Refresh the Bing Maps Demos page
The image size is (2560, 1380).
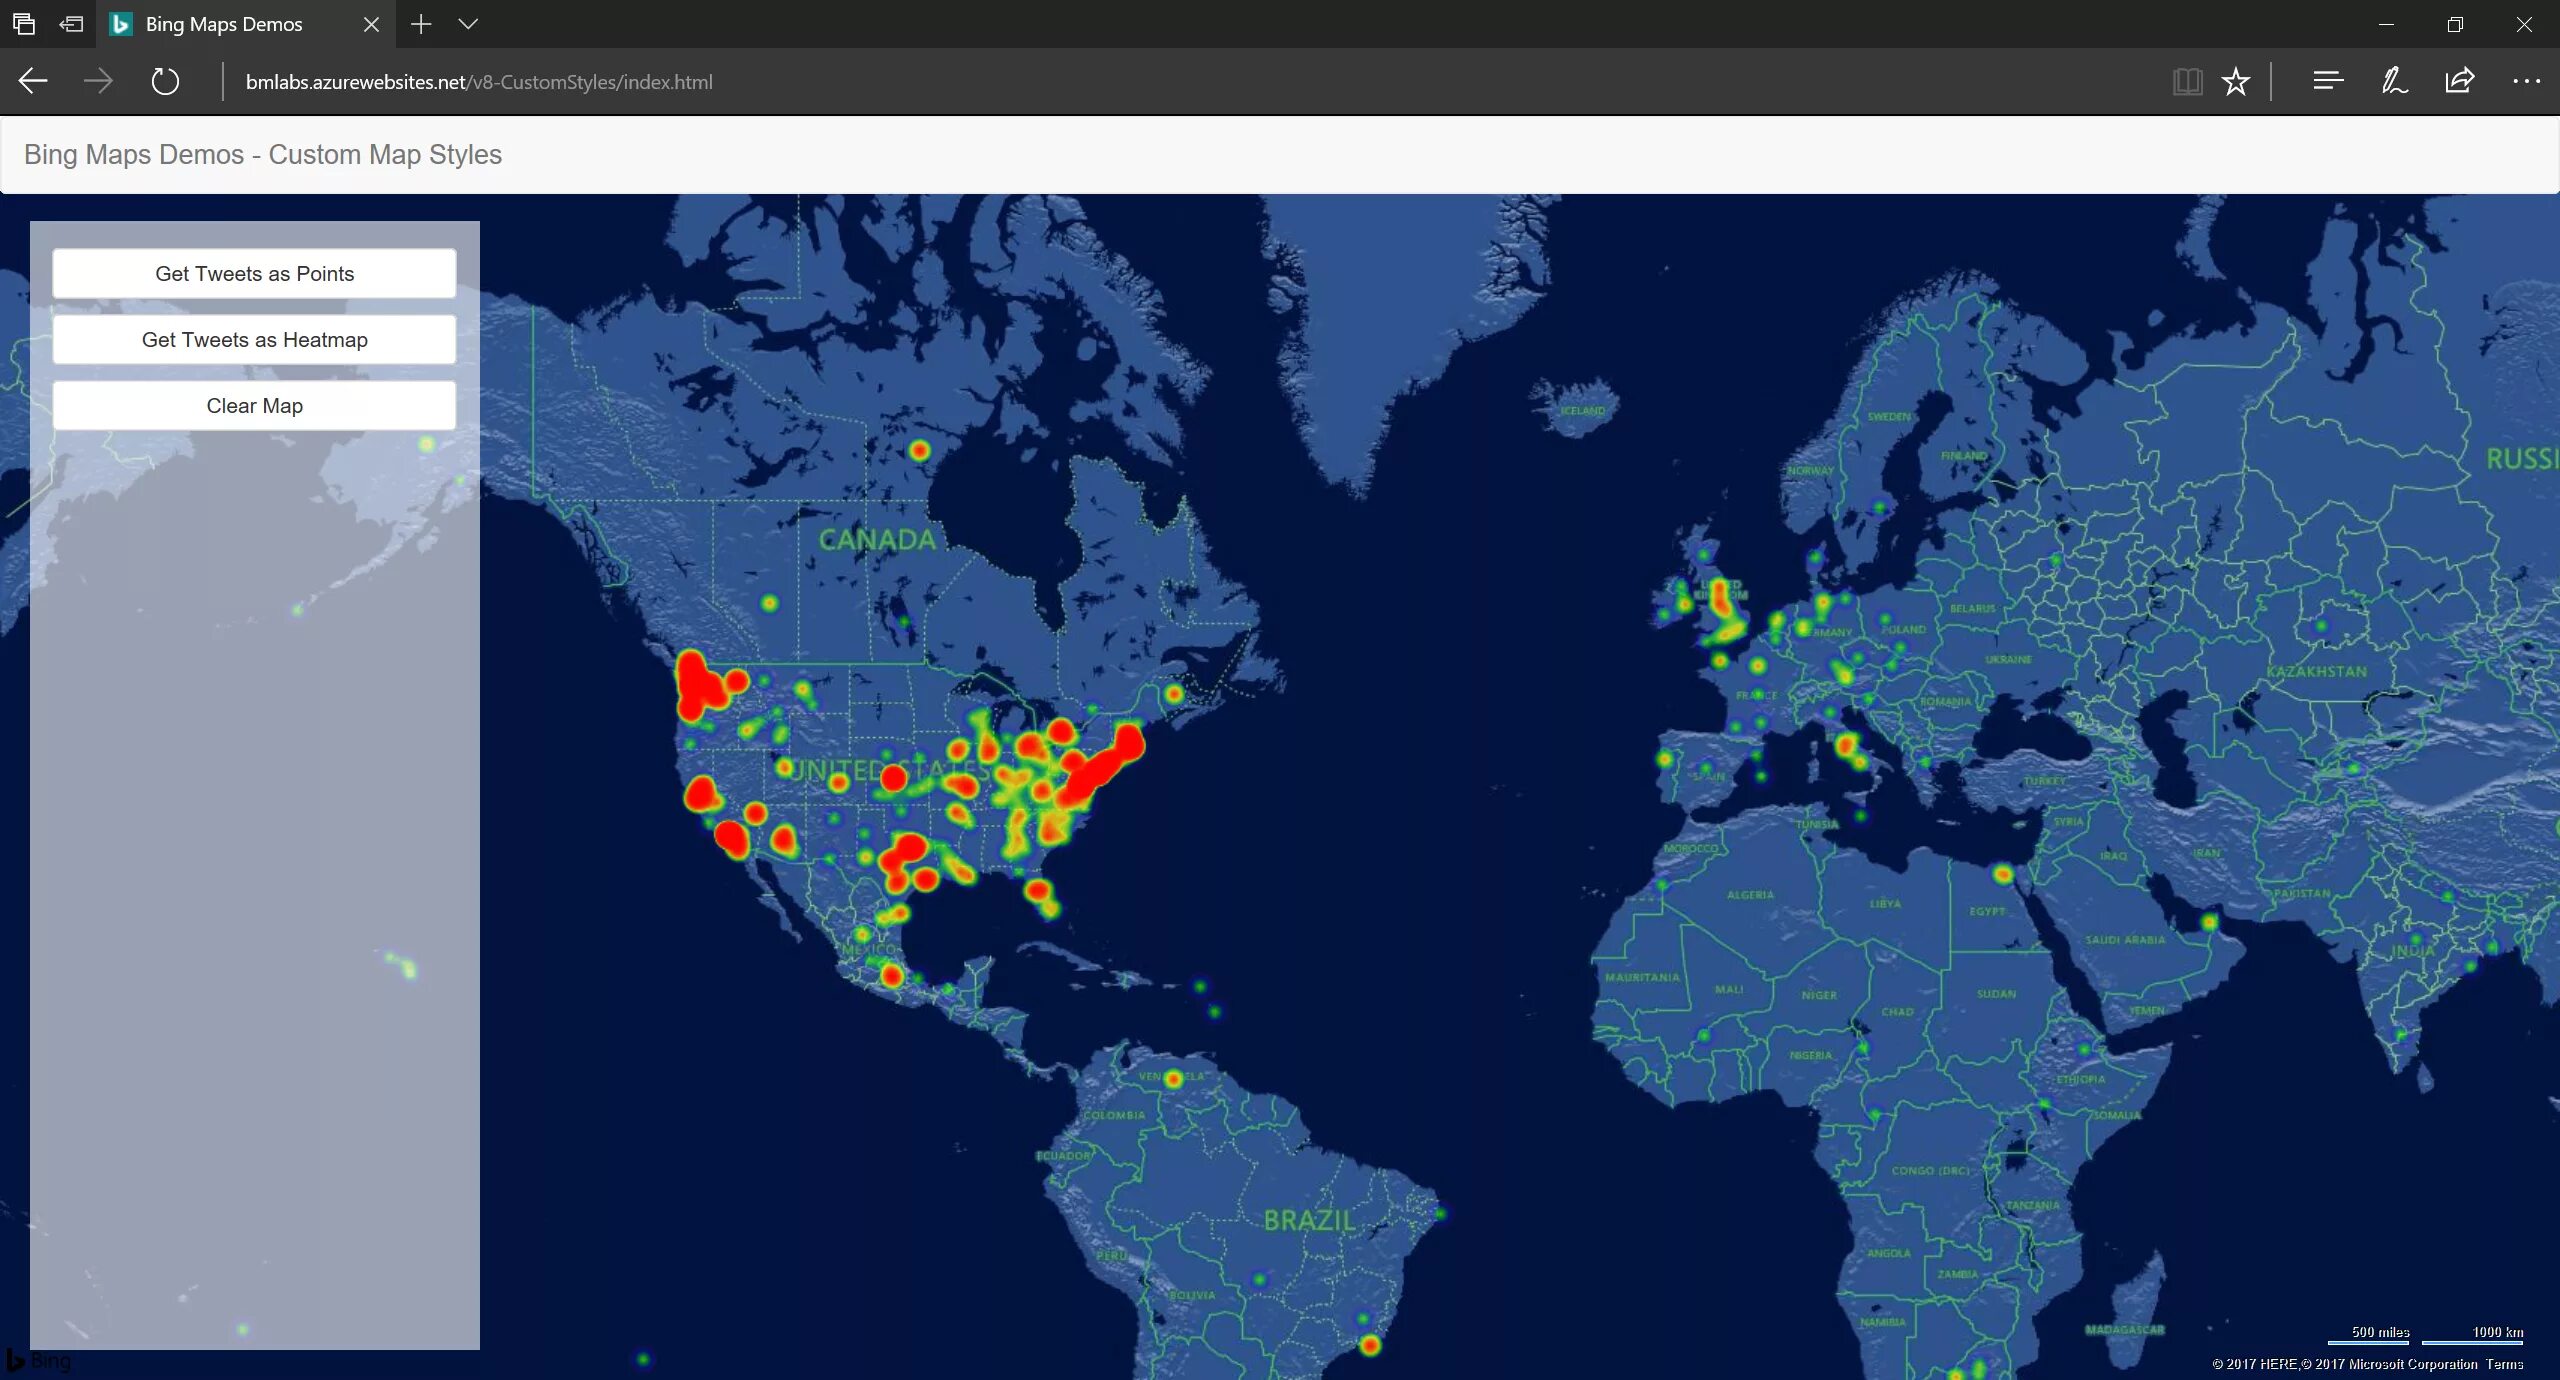165,81
